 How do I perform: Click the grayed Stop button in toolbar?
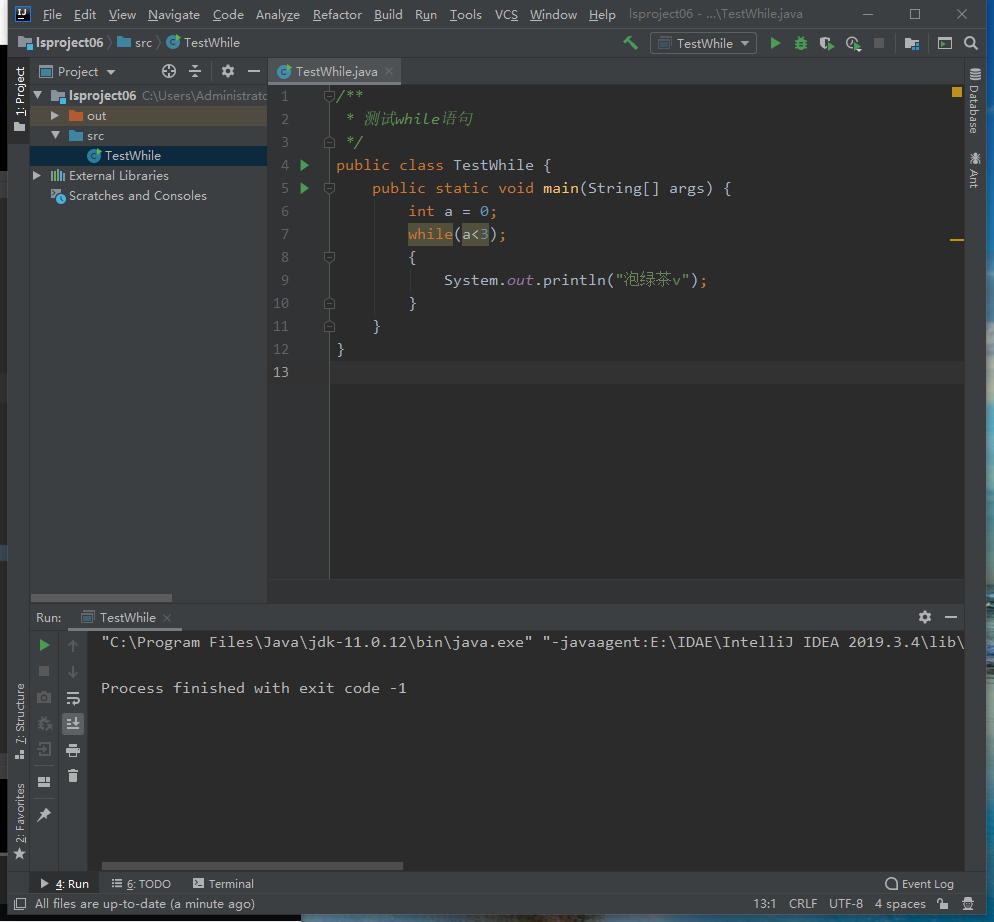879,43
